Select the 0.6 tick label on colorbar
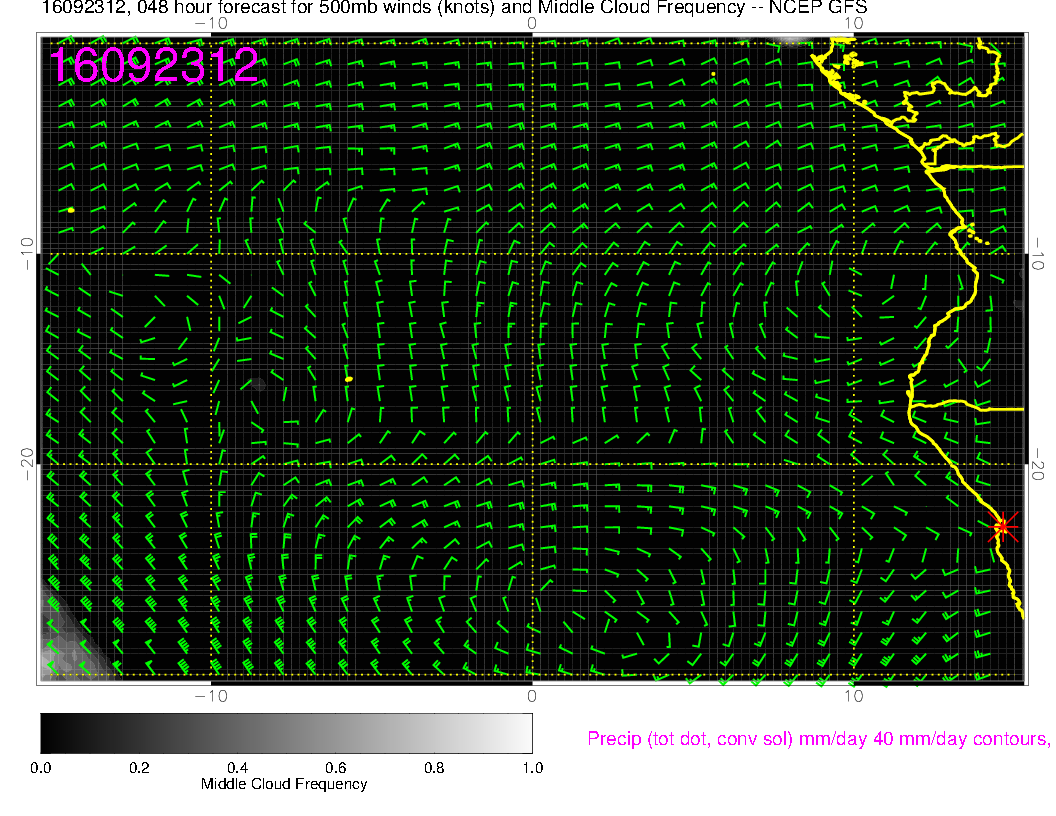The width and height of the screenshot is (1056, 816). point(335,768)
